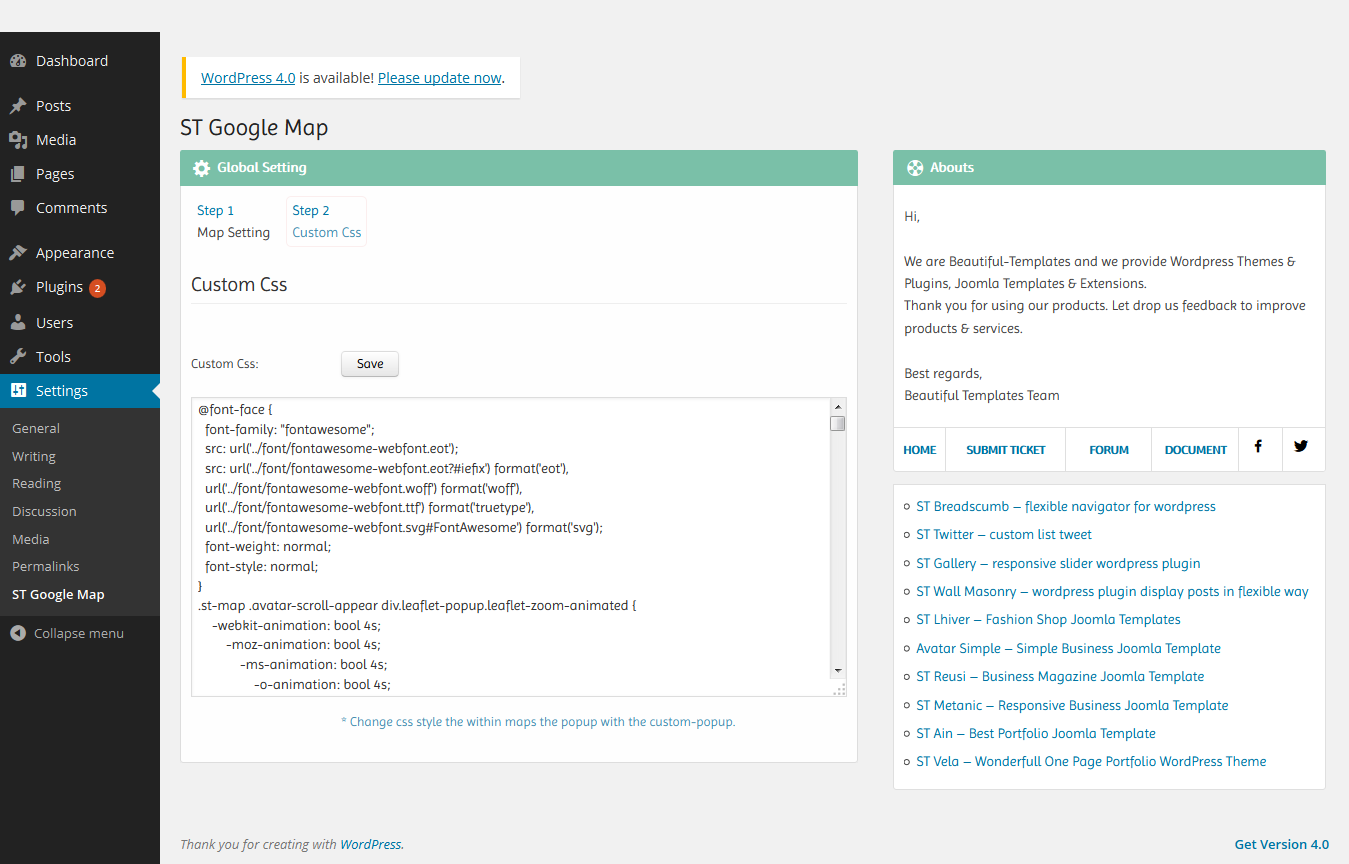This screenshot has height=864, width=1349.
Task: Click the Facebook icon in Abouts panel
Action: click(x=1258, y=446)
